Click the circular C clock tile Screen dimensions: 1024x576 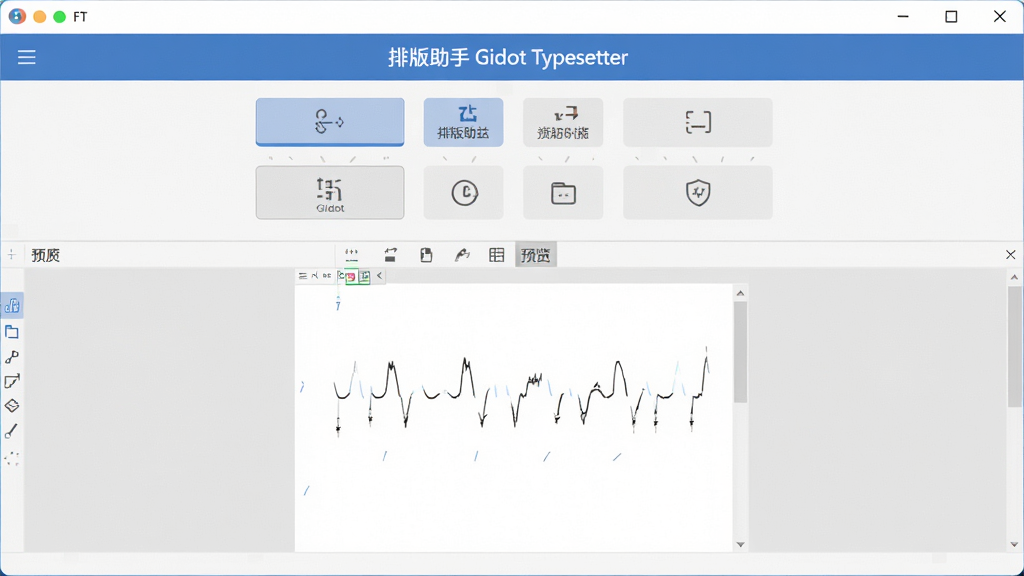click(x=463, y=193)
